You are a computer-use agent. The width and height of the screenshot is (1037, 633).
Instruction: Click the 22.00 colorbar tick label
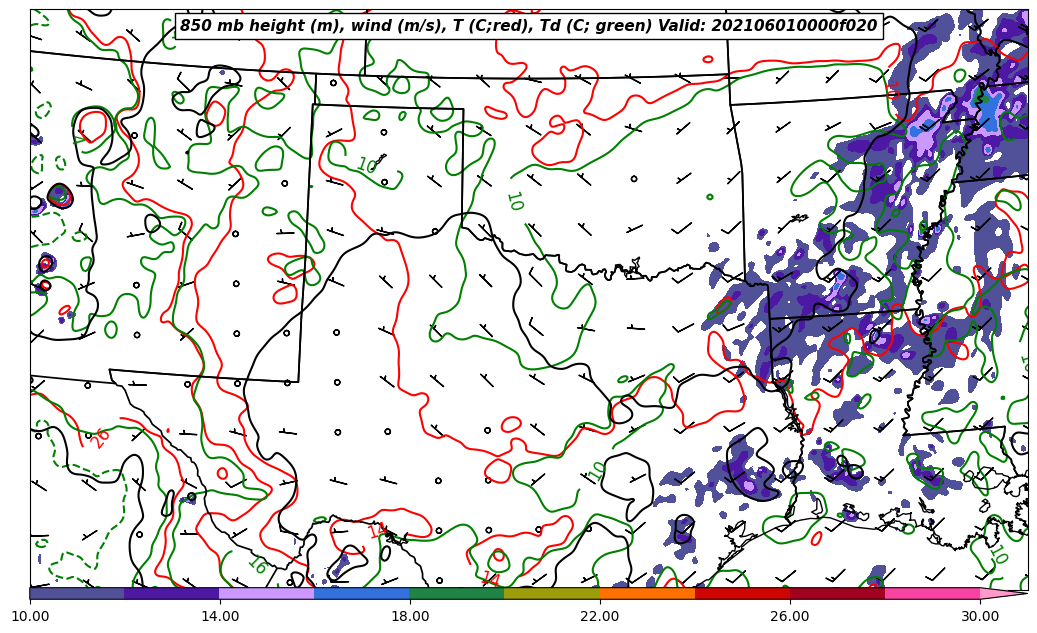[600, 616]
